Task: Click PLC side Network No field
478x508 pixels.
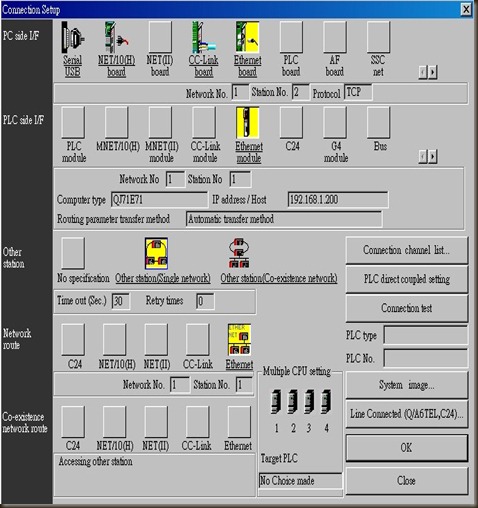Action: pyautogui.click(x=175, y=179)
